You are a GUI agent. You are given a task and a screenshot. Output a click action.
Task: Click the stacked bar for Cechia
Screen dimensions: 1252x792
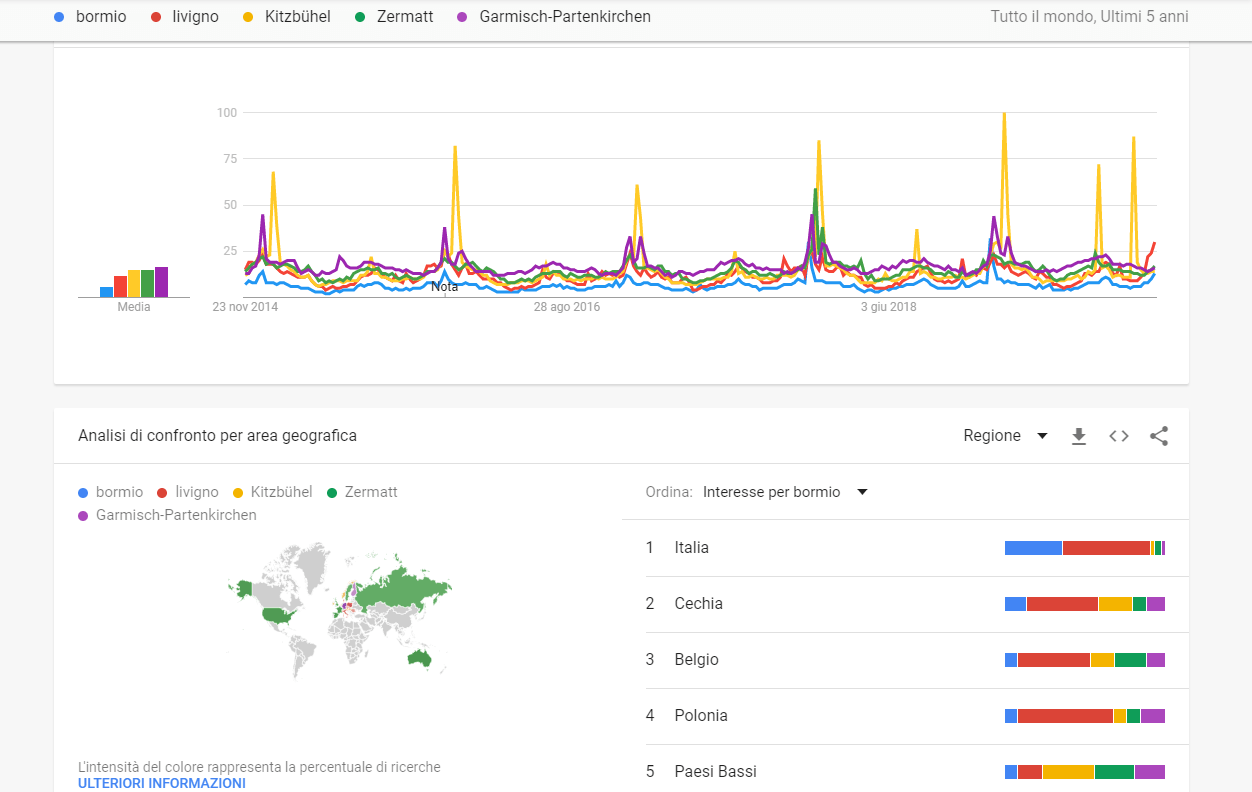click(x=1085, y=604)
